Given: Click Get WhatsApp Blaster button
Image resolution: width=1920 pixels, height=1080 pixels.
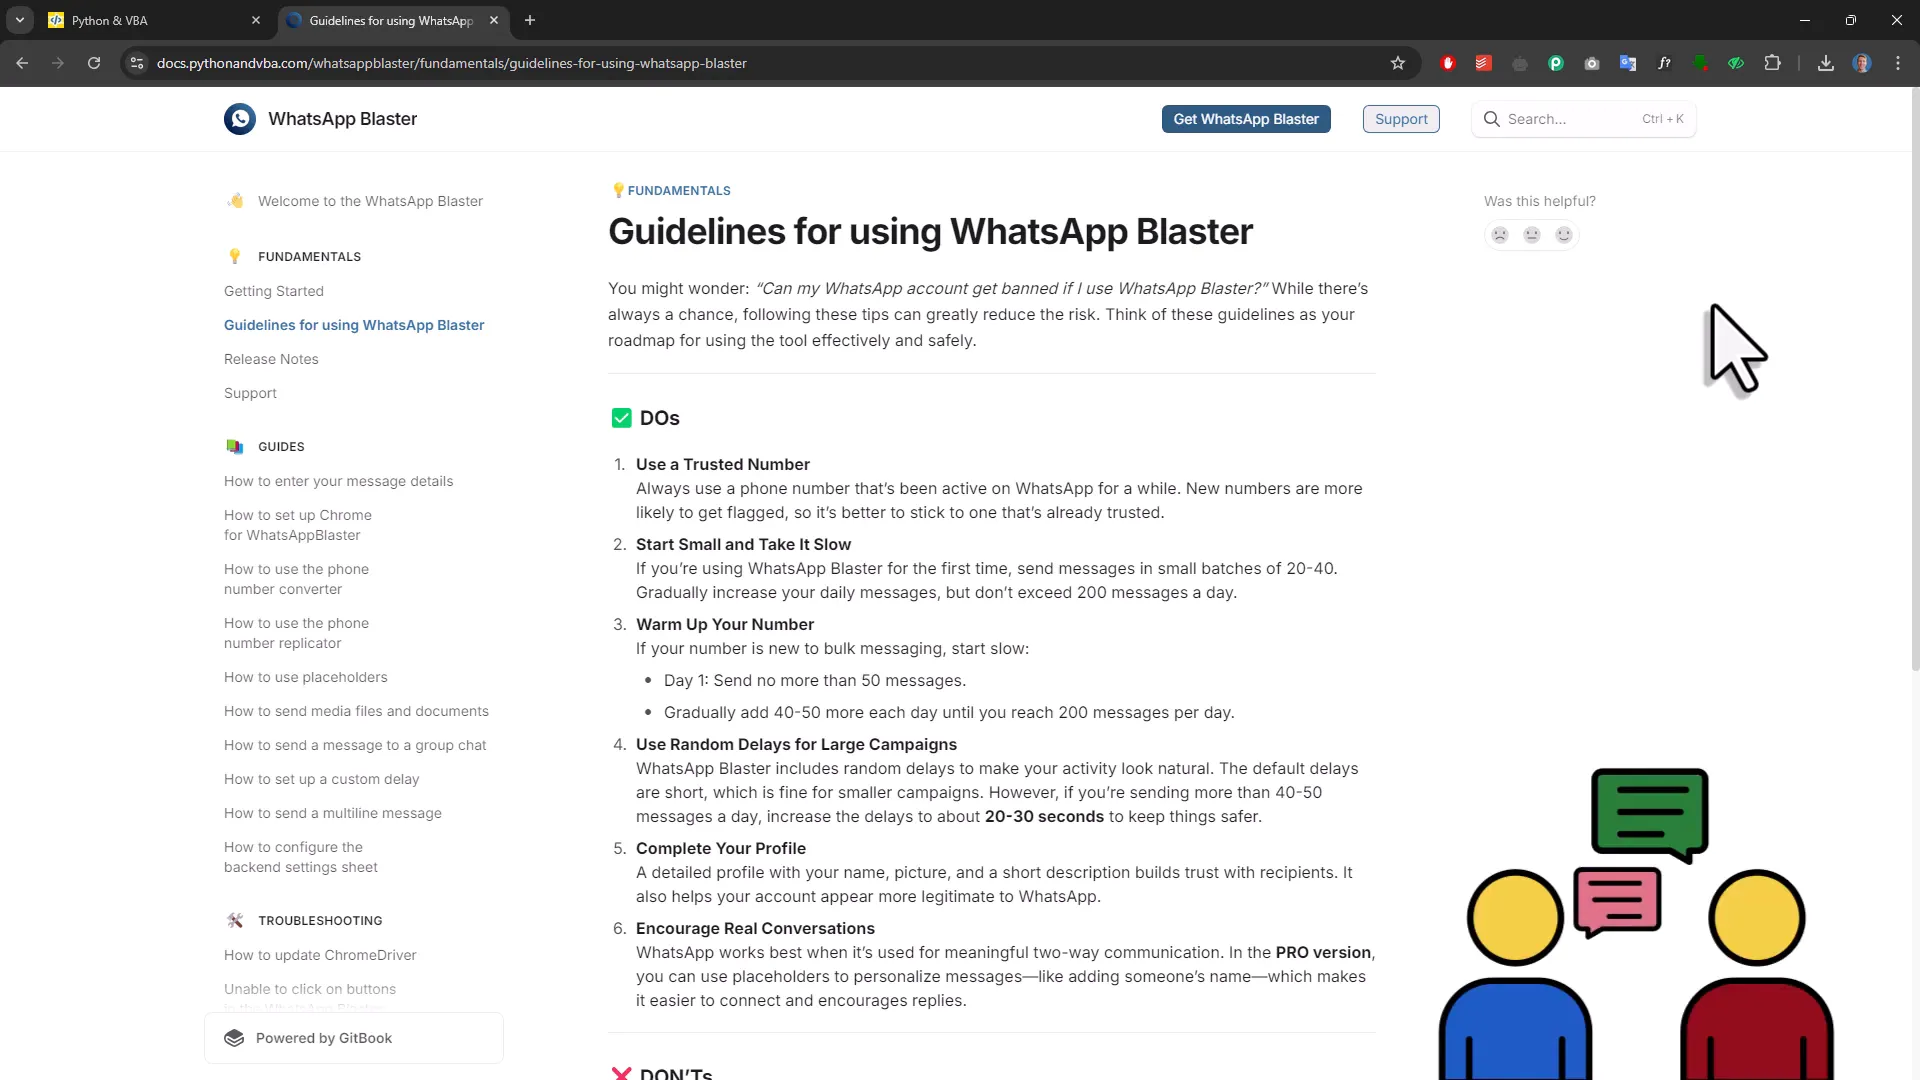Looking at the screenshot, I should 1246,119.
